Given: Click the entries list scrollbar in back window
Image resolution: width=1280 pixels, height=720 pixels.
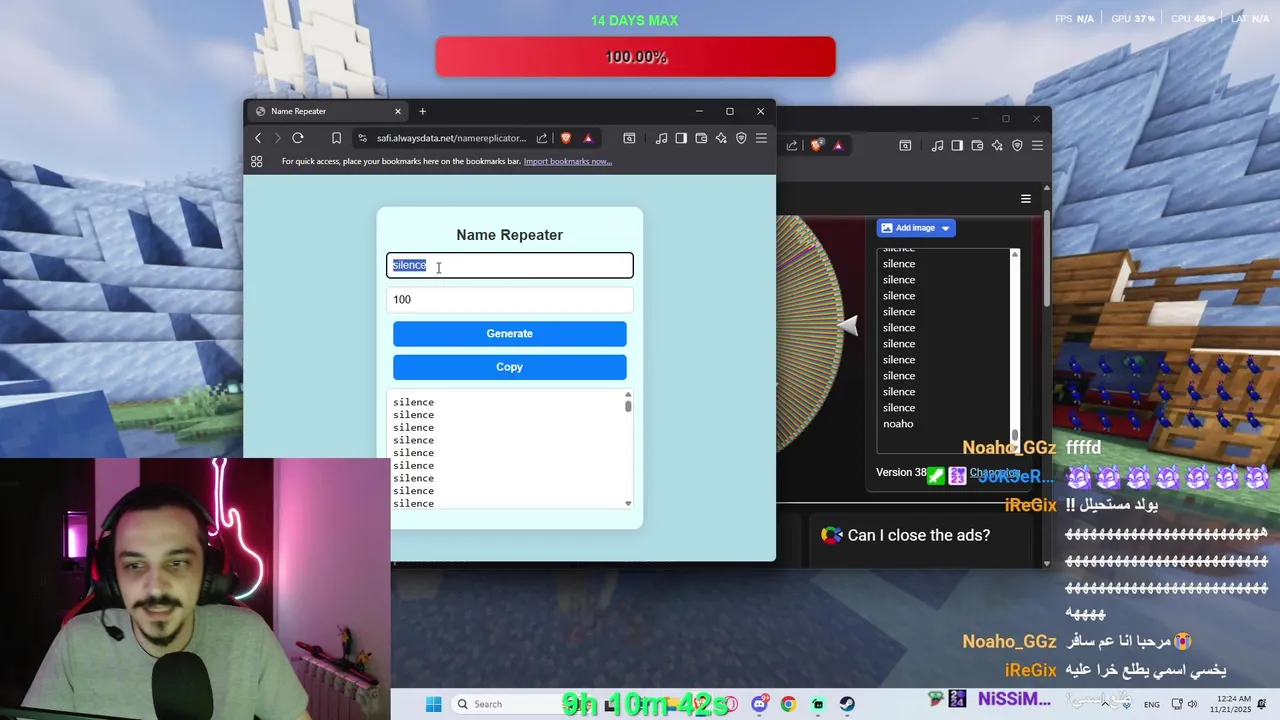Looking at the screenshot, I should (1015, 434).
